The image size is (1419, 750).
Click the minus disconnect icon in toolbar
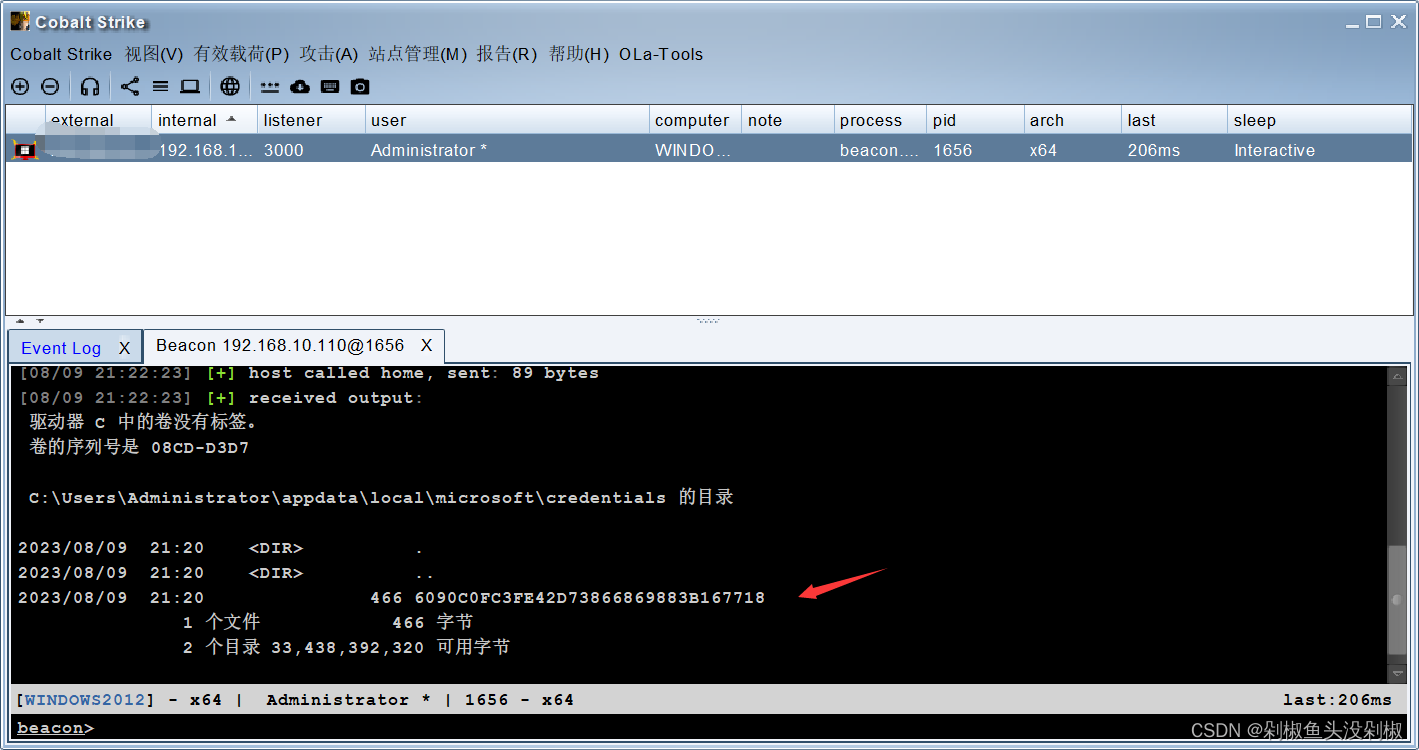pyautogui.click(x=50, y=87)
